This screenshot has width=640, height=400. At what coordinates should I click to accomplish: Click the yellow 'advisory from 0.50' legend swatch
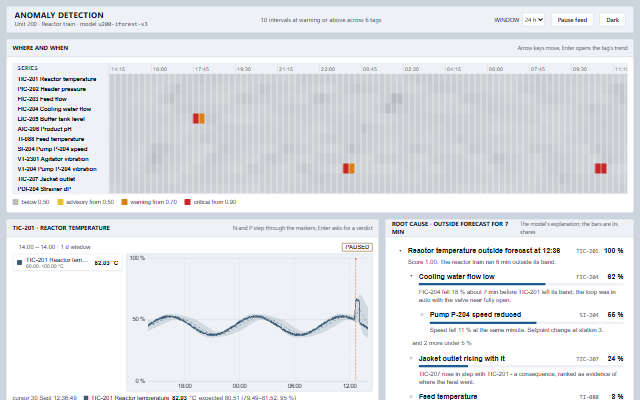coord(60,202)
